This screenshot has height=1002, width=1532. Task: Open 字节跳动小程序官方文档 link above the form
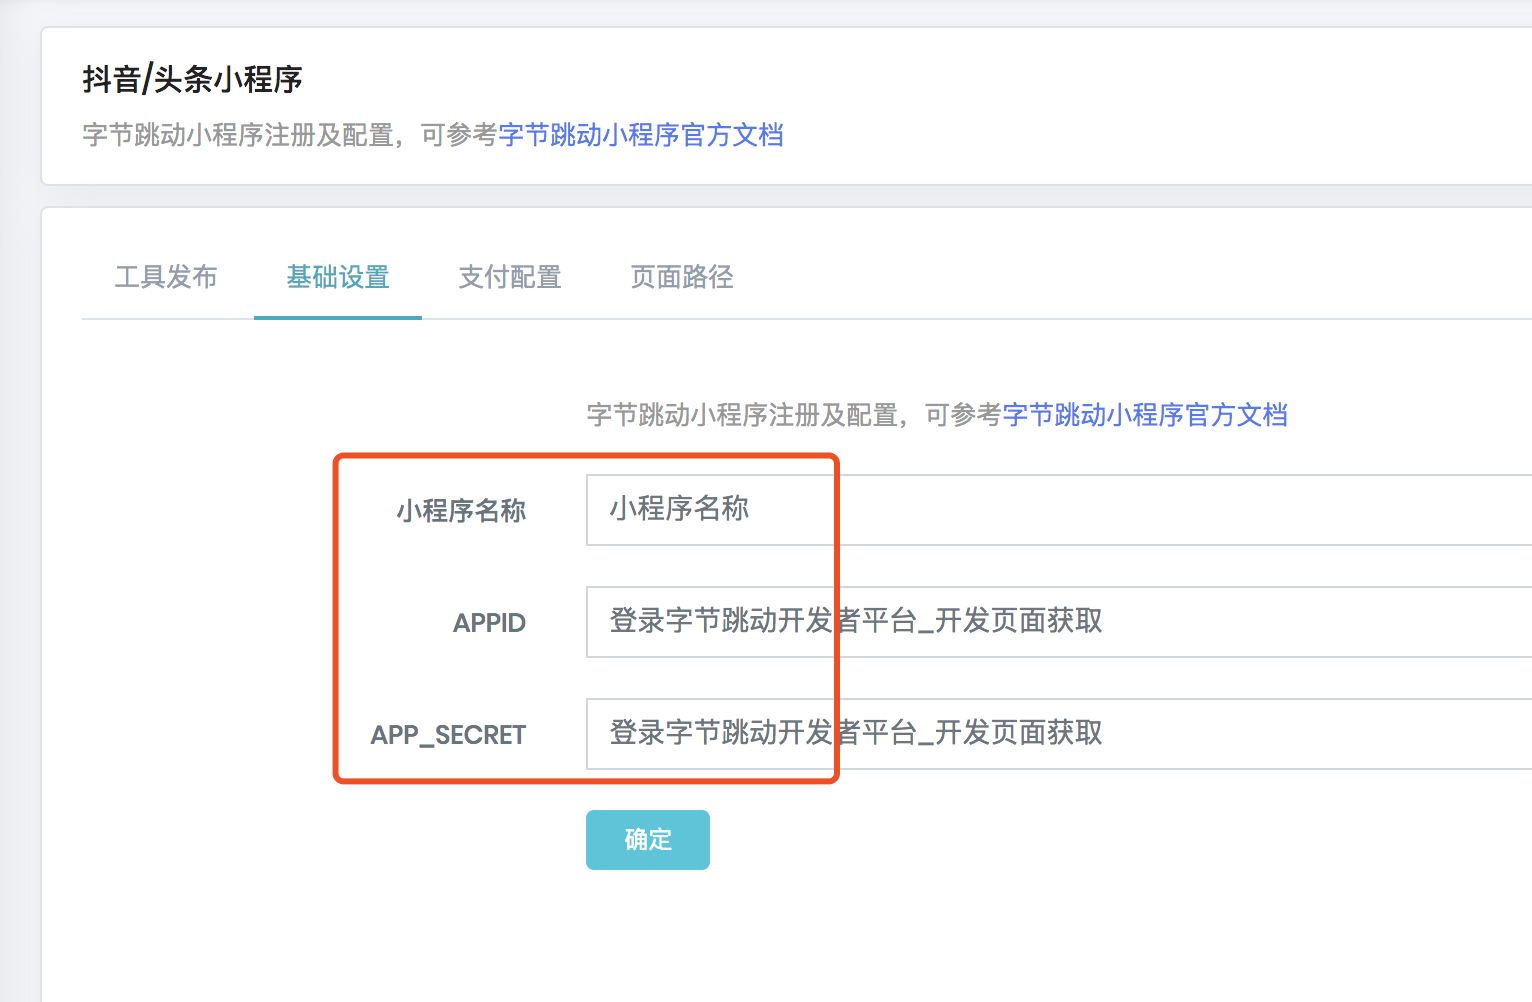click(x=1145, y=415)
